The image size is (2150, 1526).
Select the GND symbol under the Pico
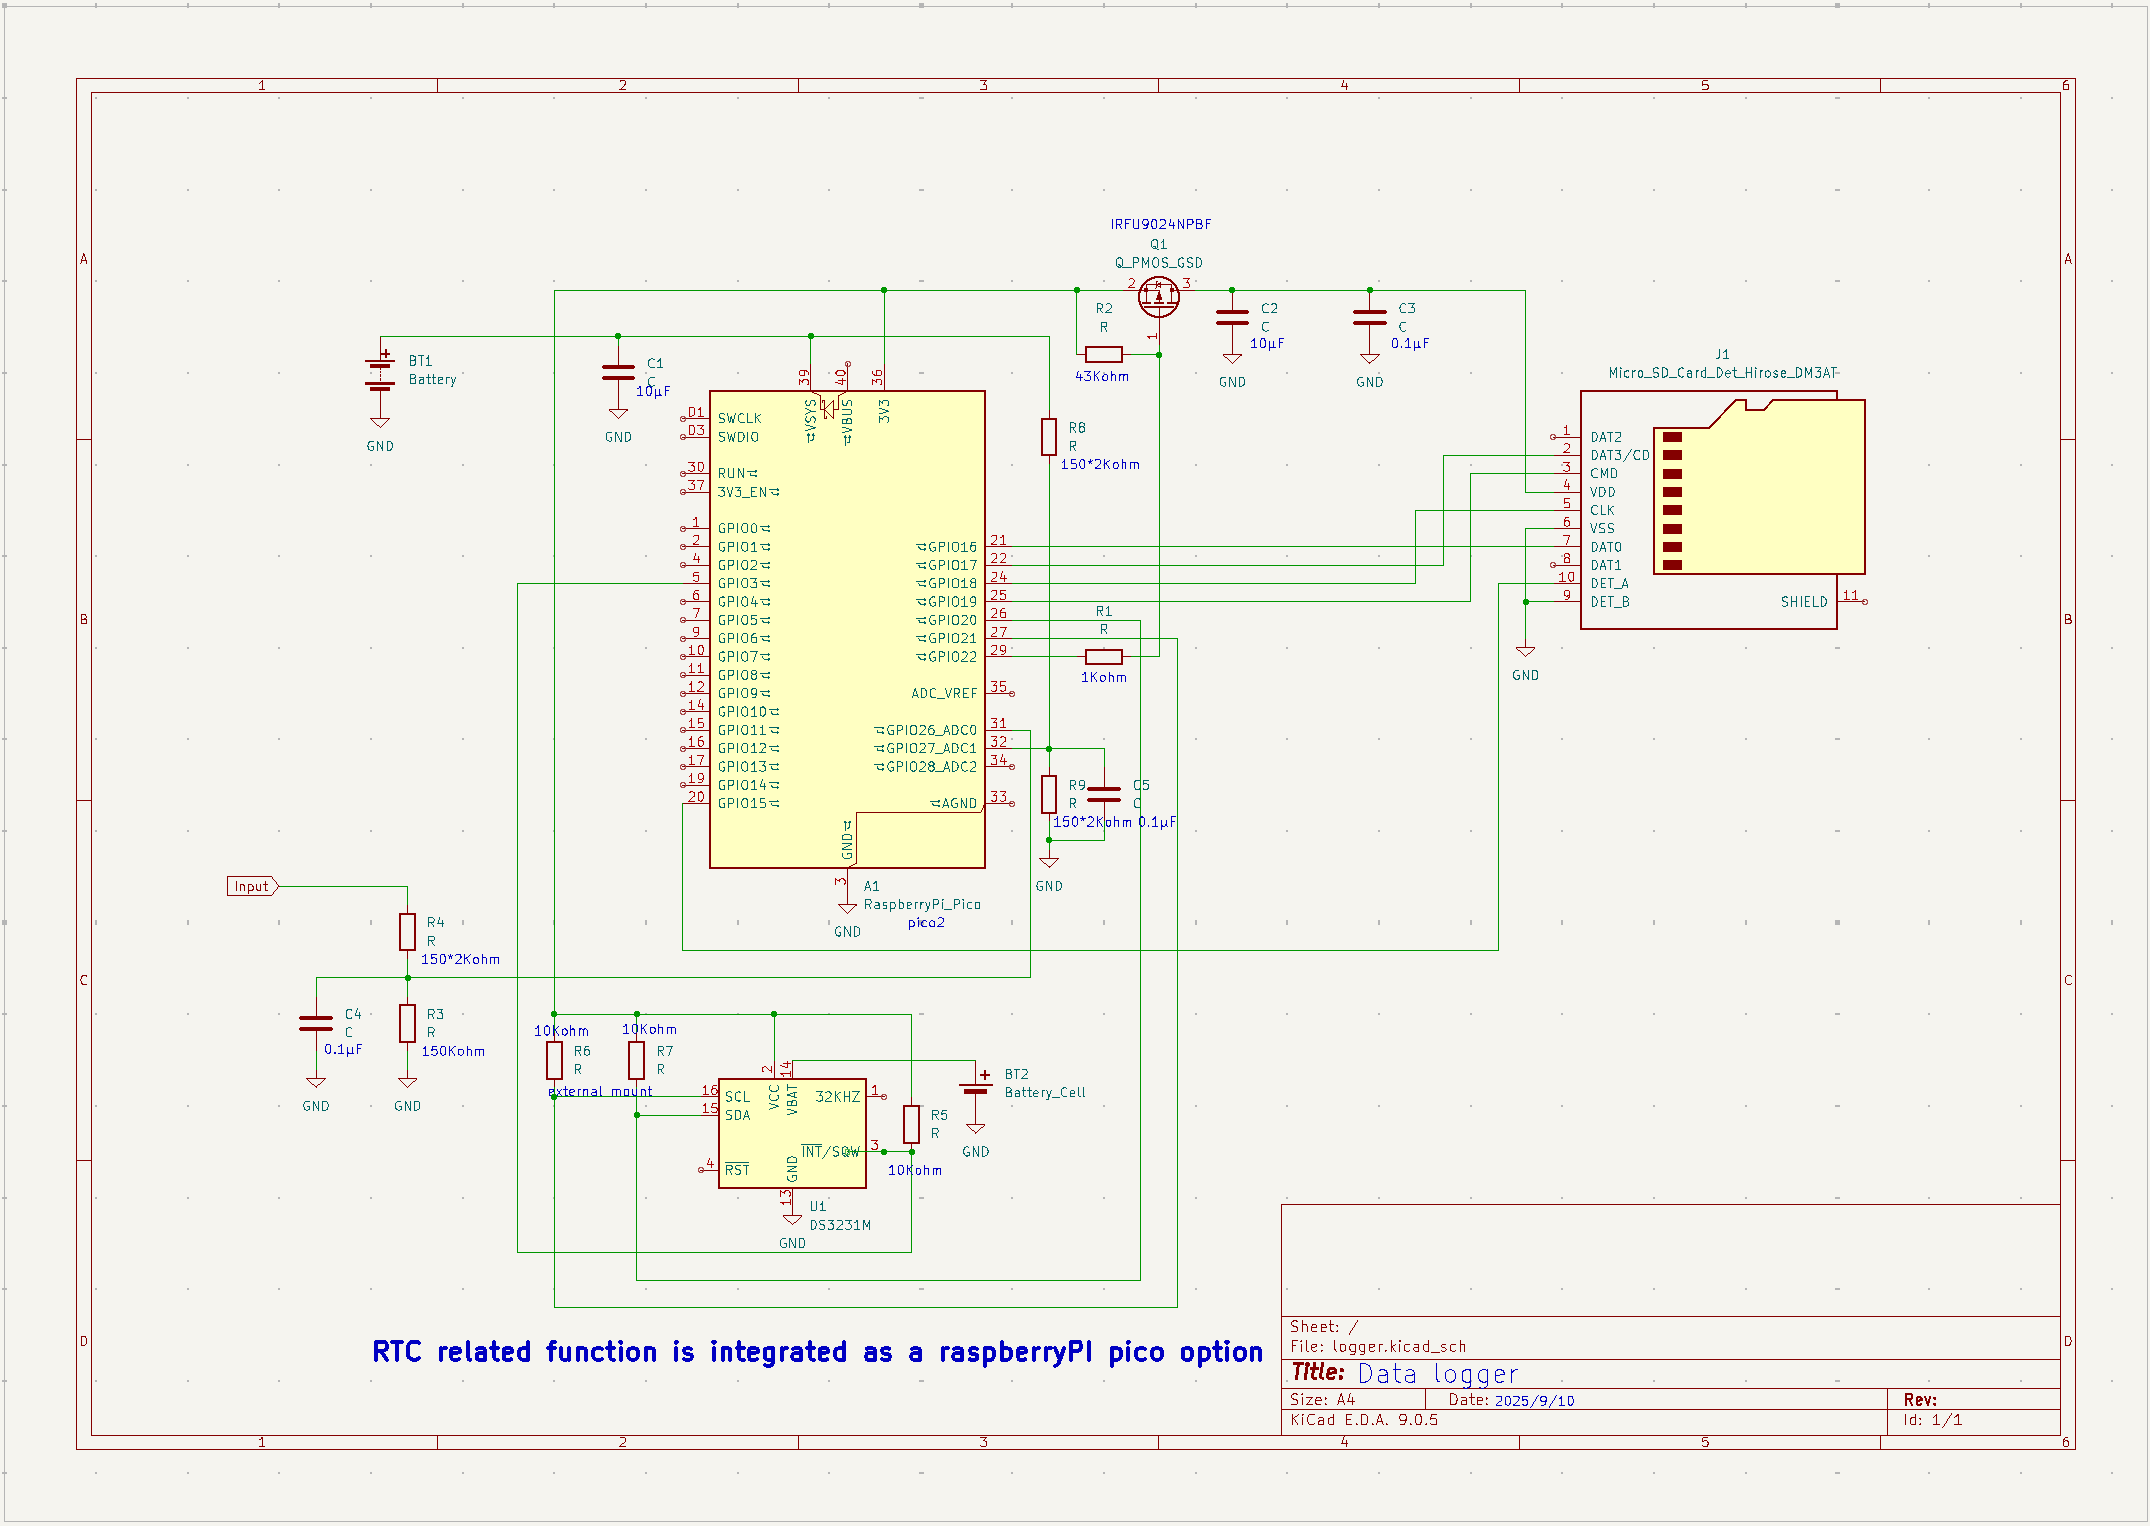tap(847, 908)
